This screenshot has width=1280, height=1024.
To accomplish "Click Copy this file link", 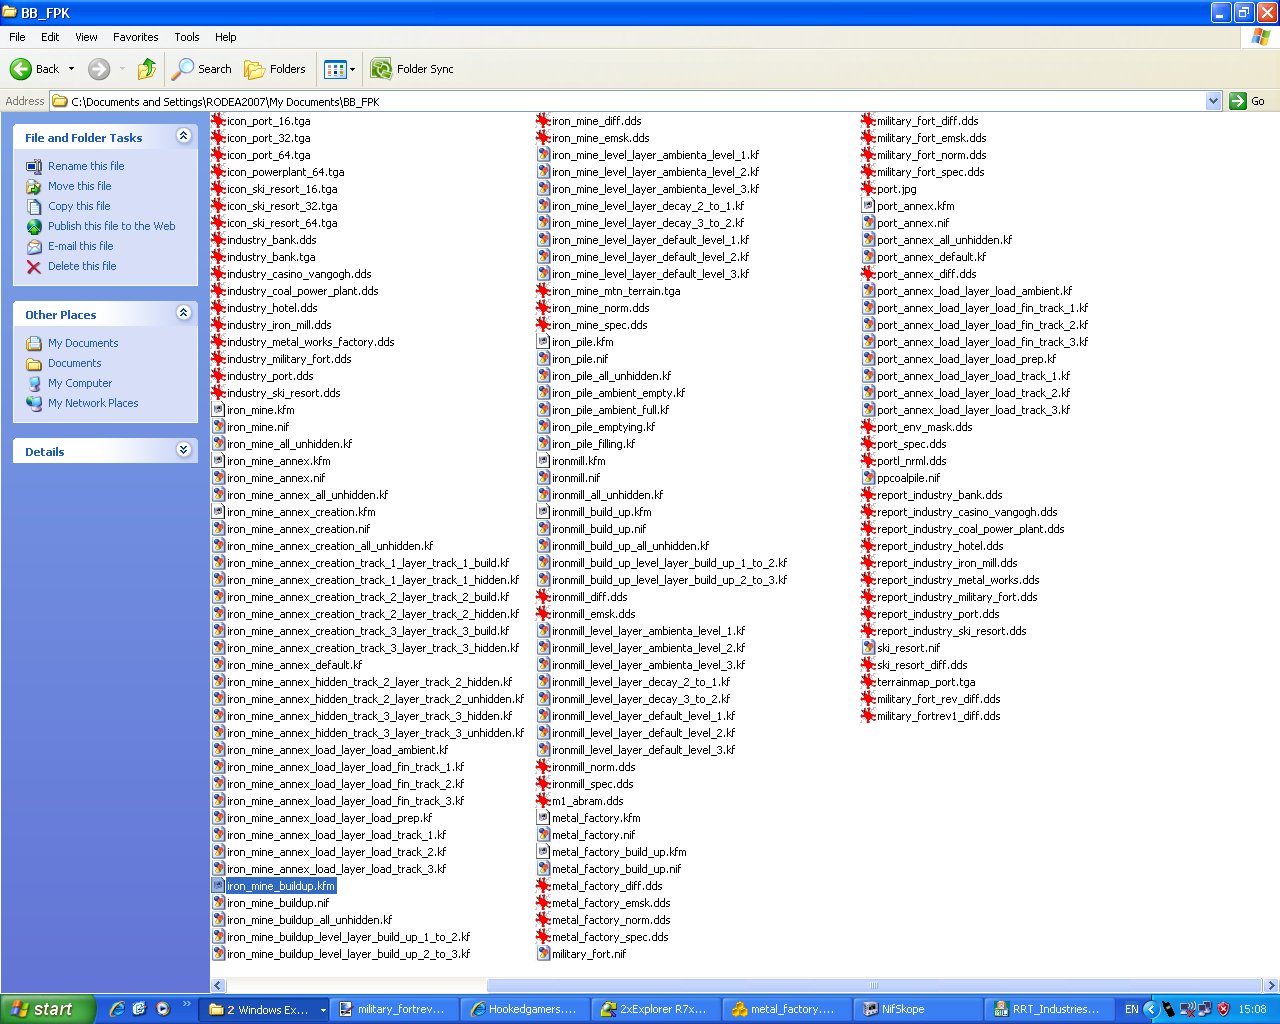I will [79, 206].
